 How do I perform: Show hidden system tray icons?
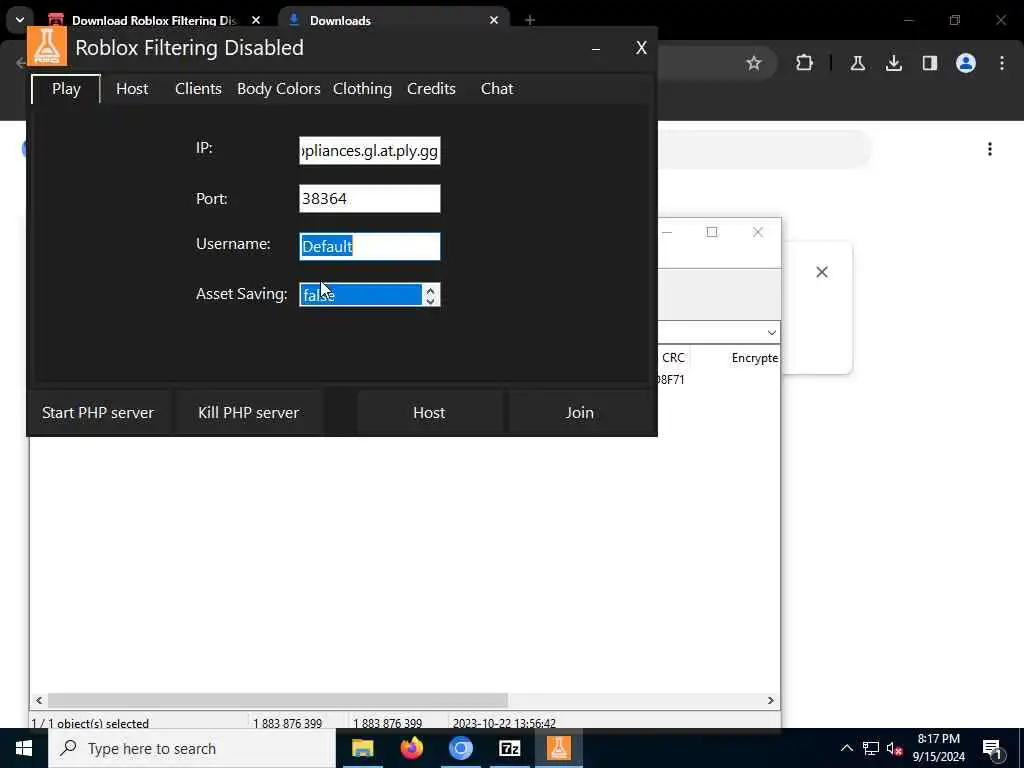click(846, 748)
